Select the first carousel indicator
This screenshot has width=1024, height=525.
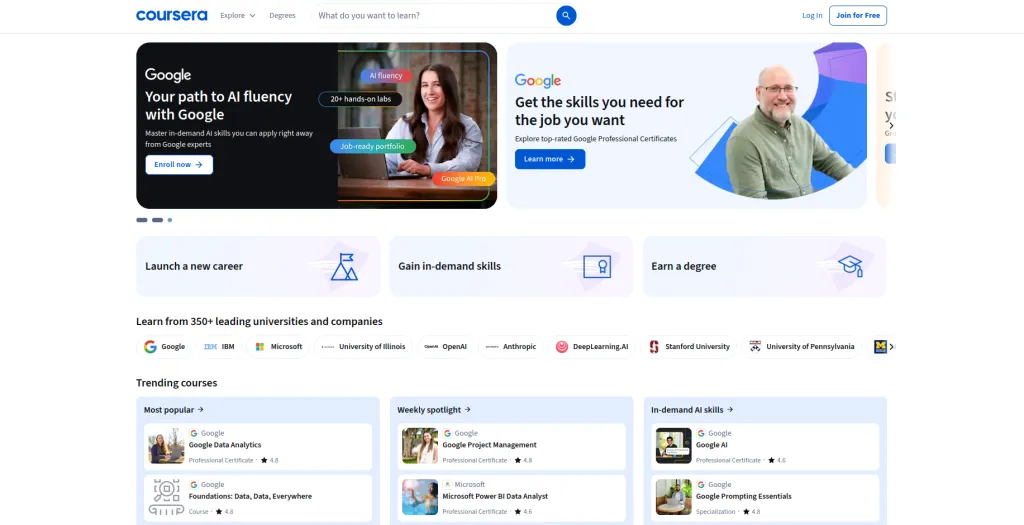142,220
